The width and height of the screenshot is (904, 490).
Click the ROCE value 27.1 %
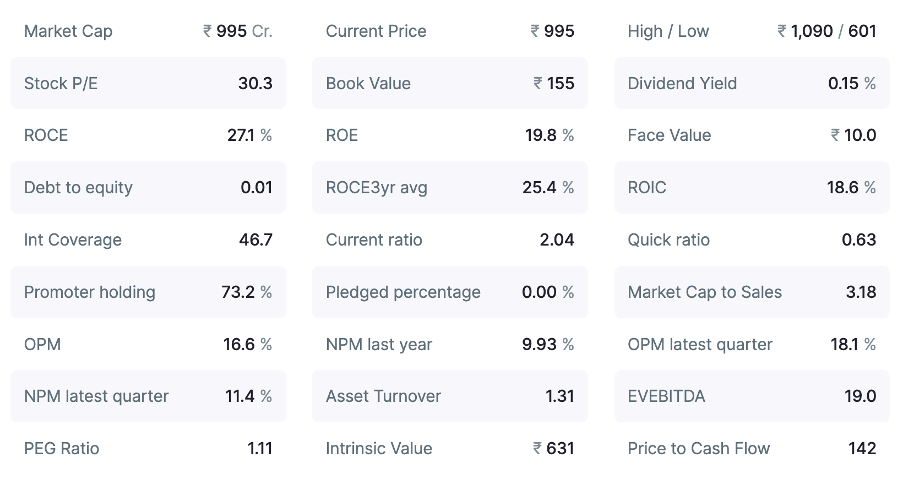249,135
